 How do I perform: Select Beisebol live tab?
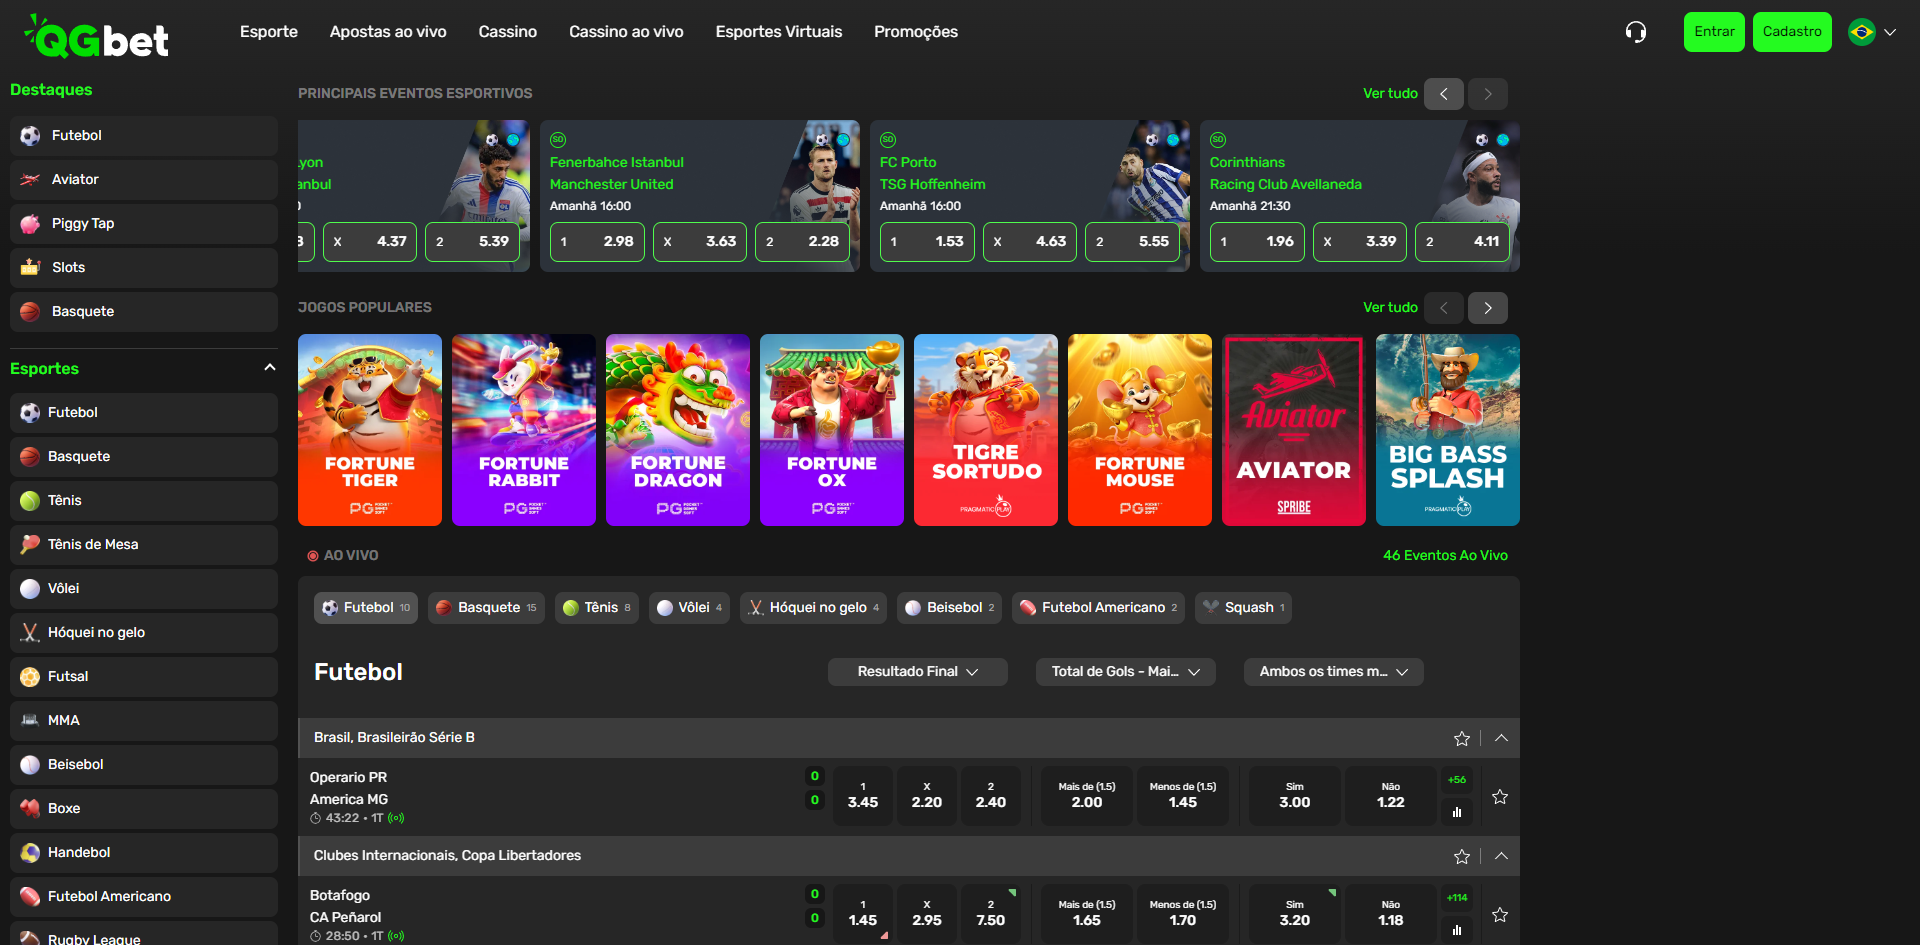[949, 608]
